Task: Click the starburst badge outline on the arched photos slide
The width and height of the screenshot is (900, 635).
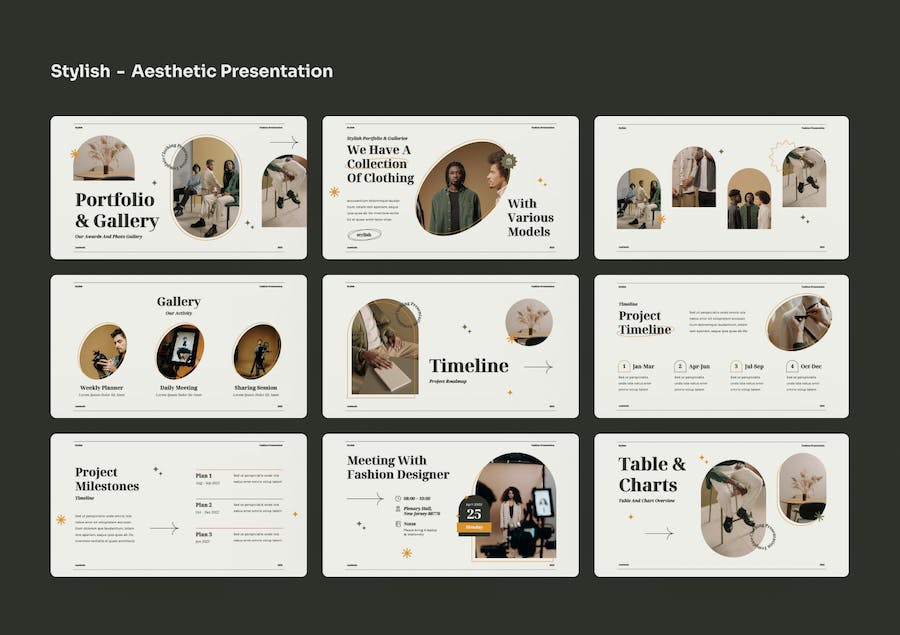Action: coord(780,156)
